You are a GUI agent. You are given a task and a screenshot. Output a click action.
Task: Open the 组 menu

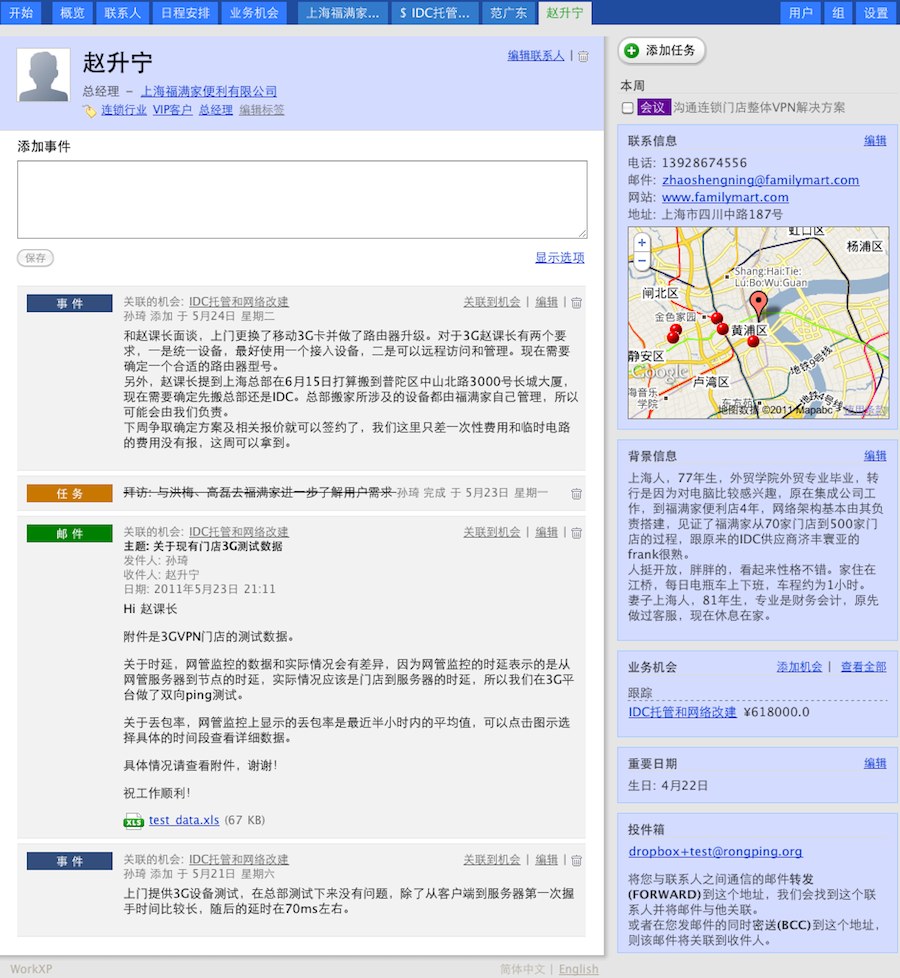[838, 12]
